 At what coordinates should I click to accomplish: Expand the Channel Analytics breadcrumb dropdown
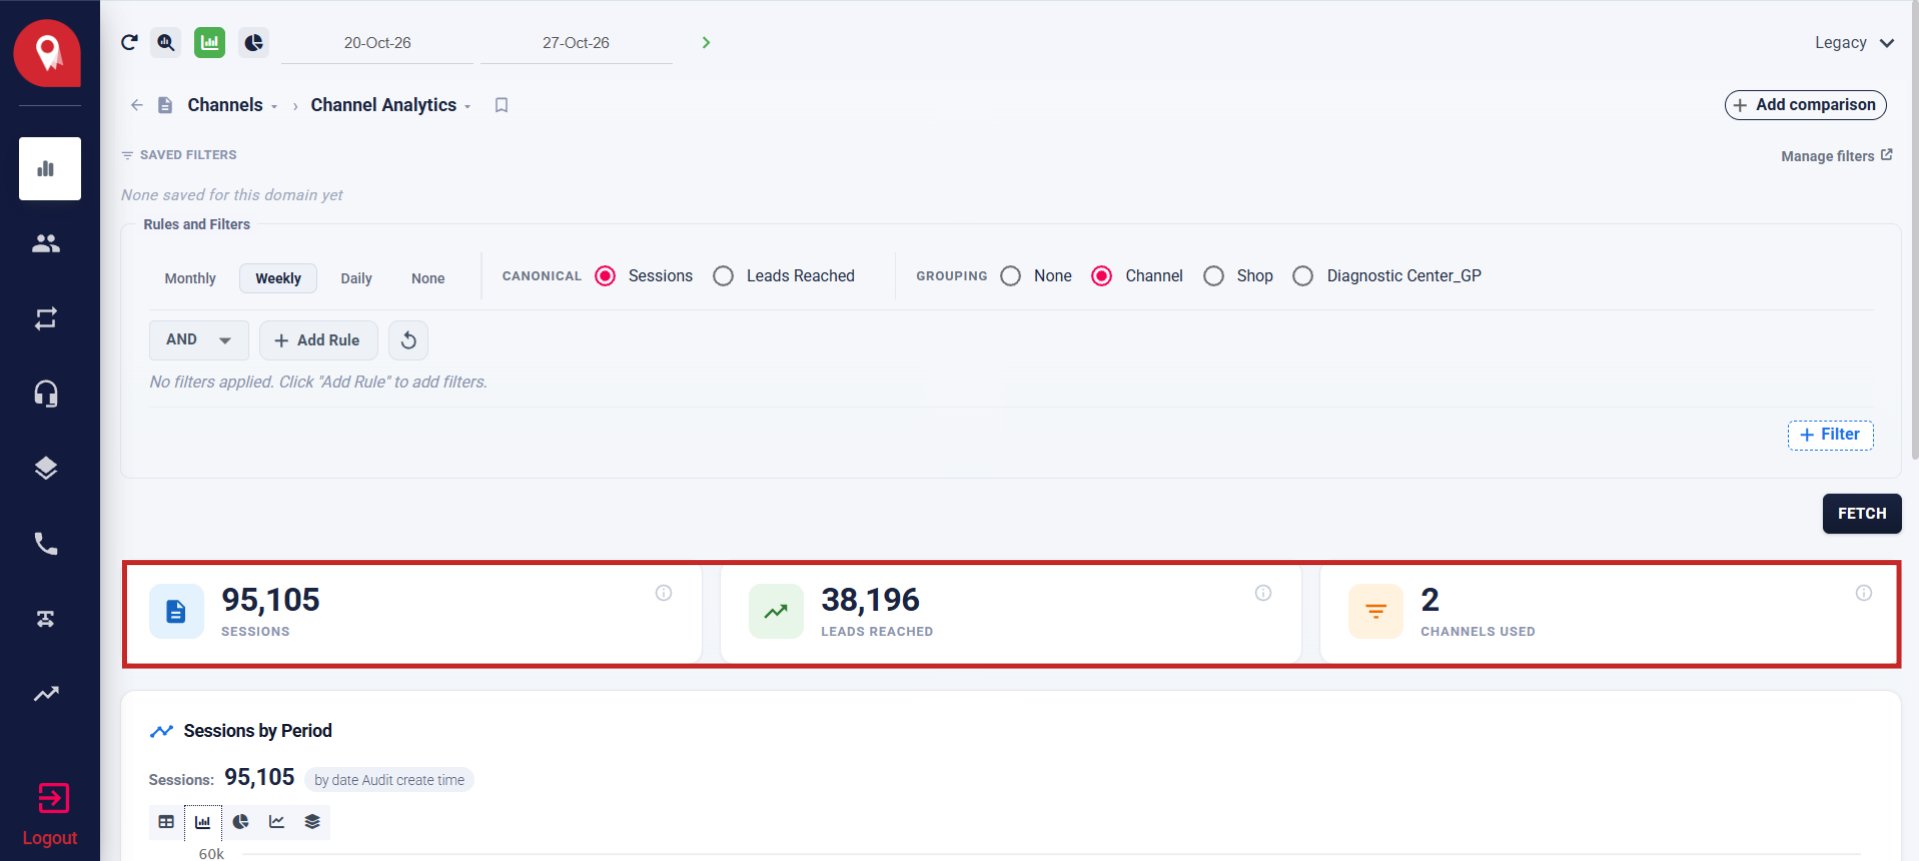point(467,106)
